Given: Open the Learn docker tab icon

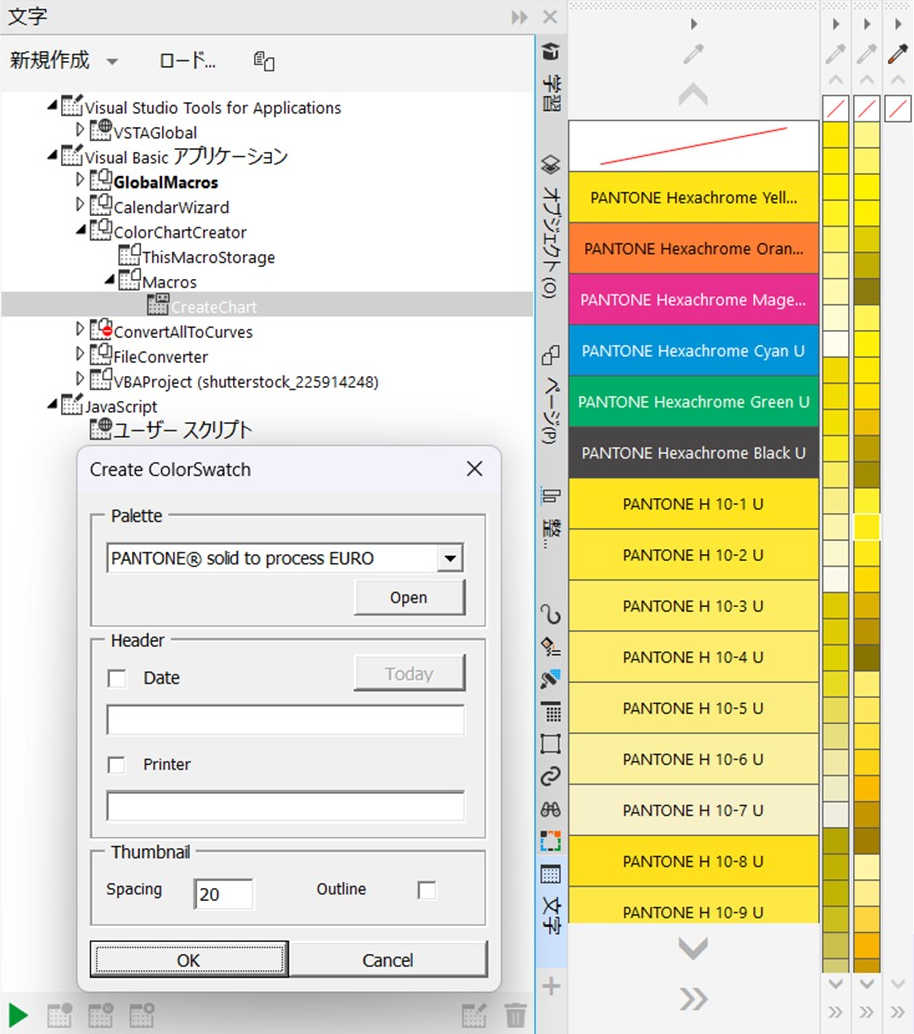Looking at the screenshot, I should pyautogui.click(x=551, y=51).
